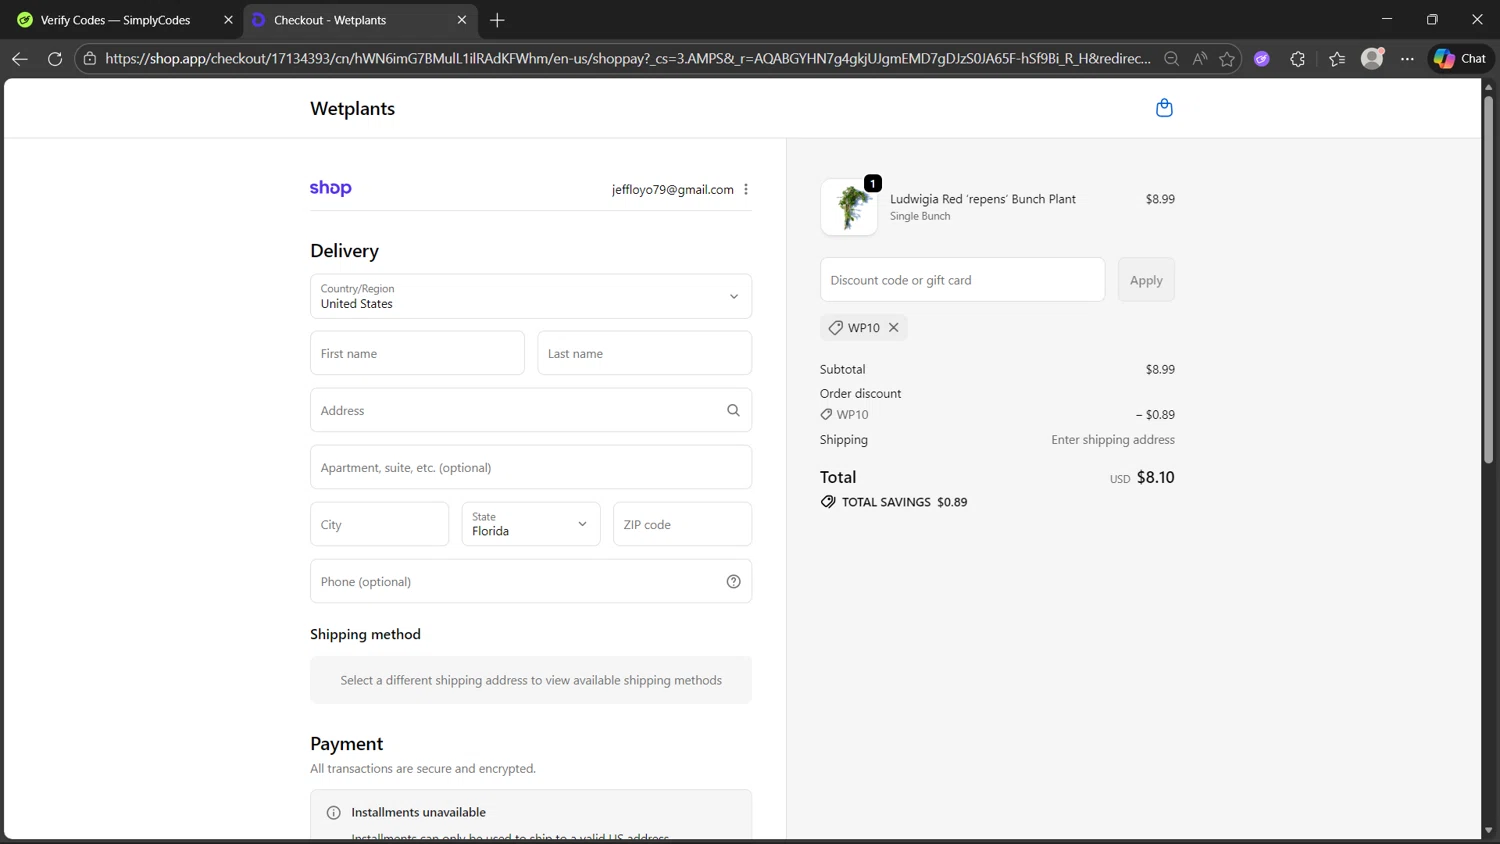Select the Checkout - Wetplants tab
This screenshot has width=1500, height=844.
pos(330,20)
